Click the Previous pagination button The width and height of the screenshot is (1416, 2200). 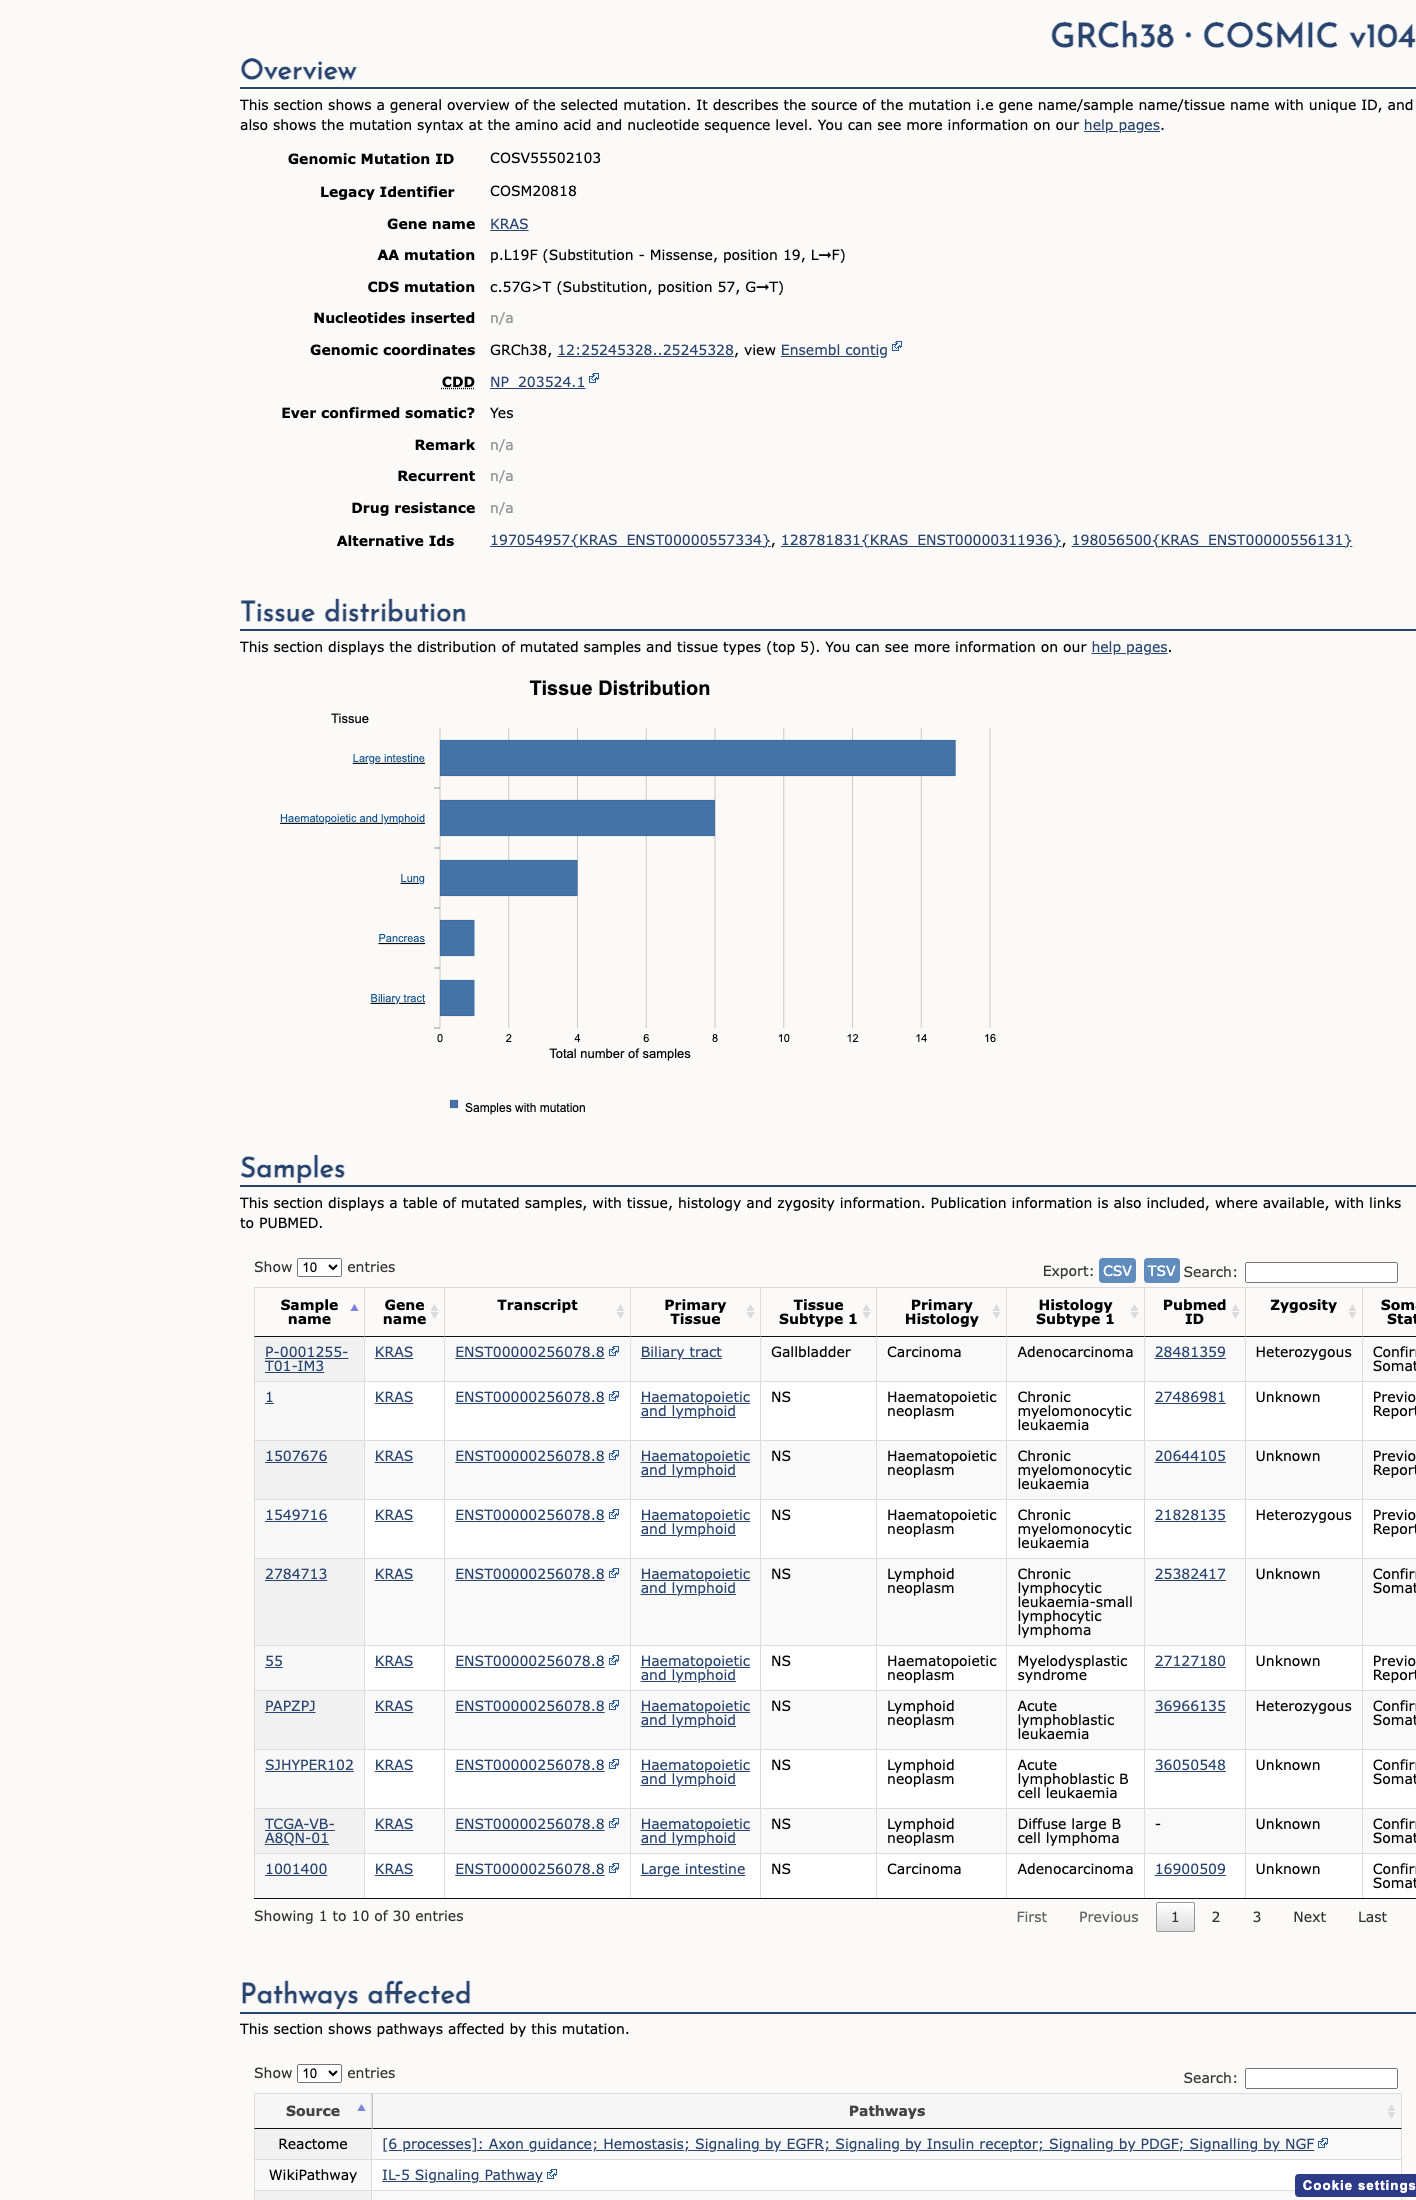pyautogui.click(x=1108, y=1917)
